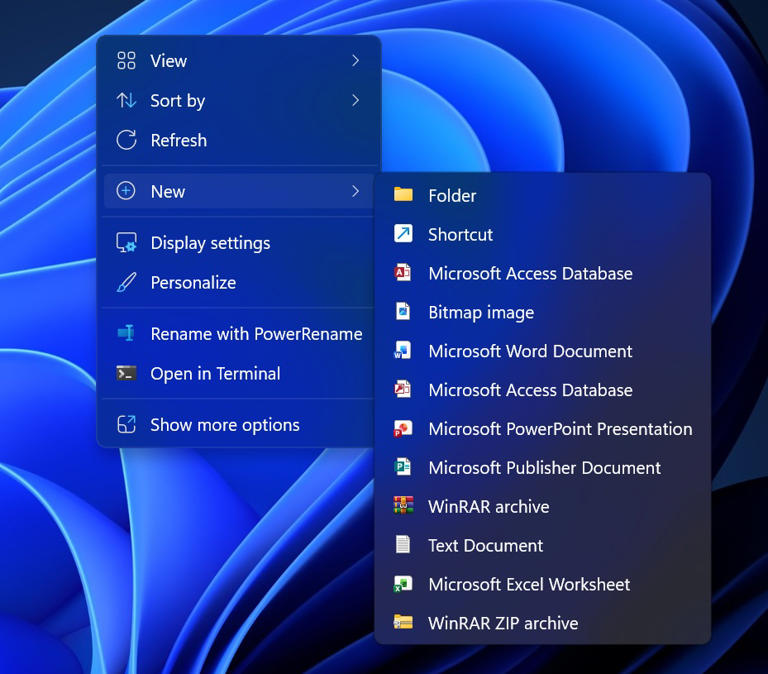Select Personalize in the context menu
Screen dimensions: 768x674
pyautogui.click(x=193, y=283)
